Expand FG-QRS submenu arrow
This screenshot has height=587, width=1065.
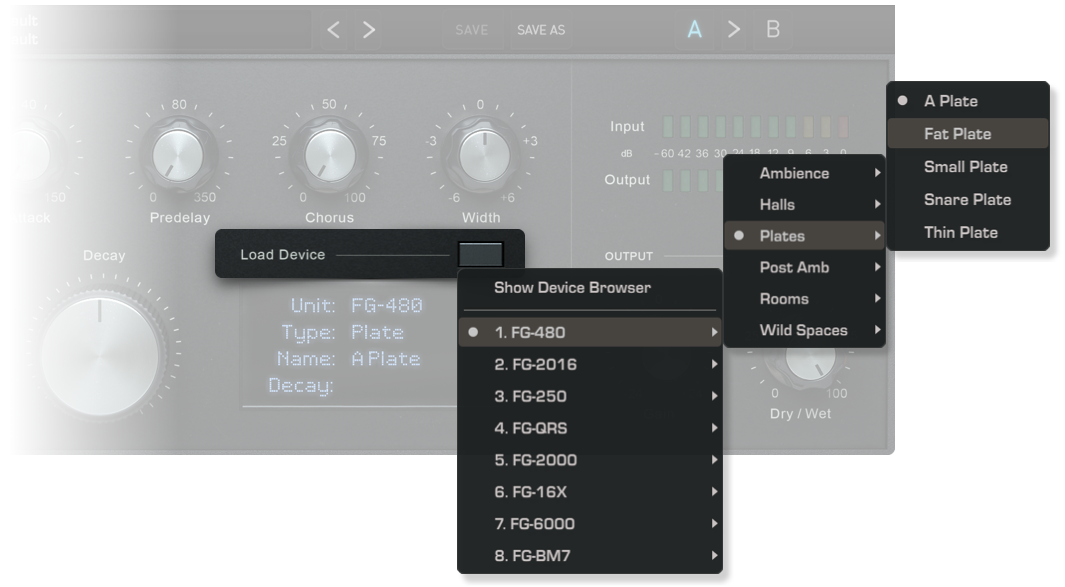coord(714,428)
